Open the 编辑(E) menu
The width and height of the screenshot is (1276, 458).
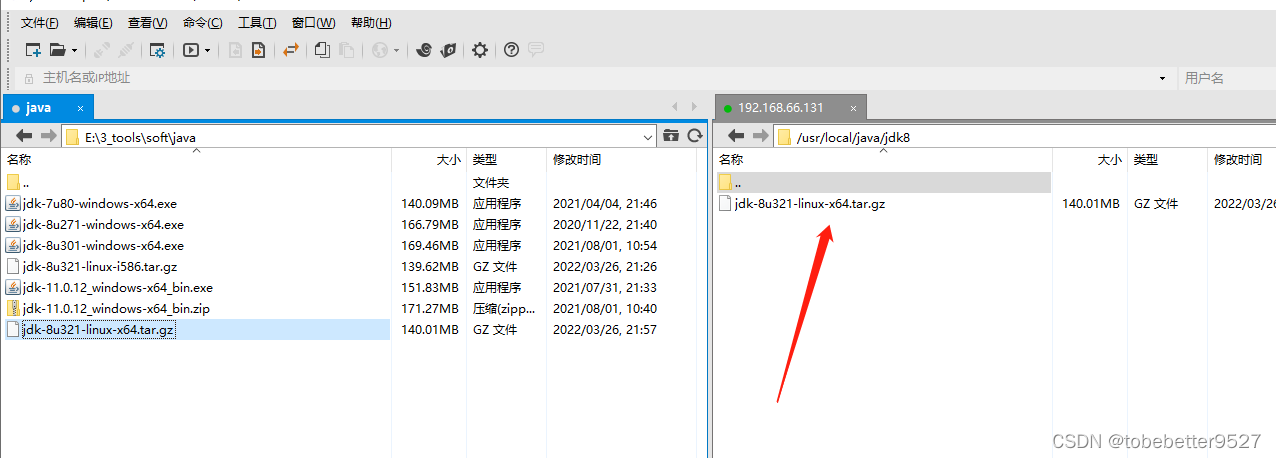[93, 23]
